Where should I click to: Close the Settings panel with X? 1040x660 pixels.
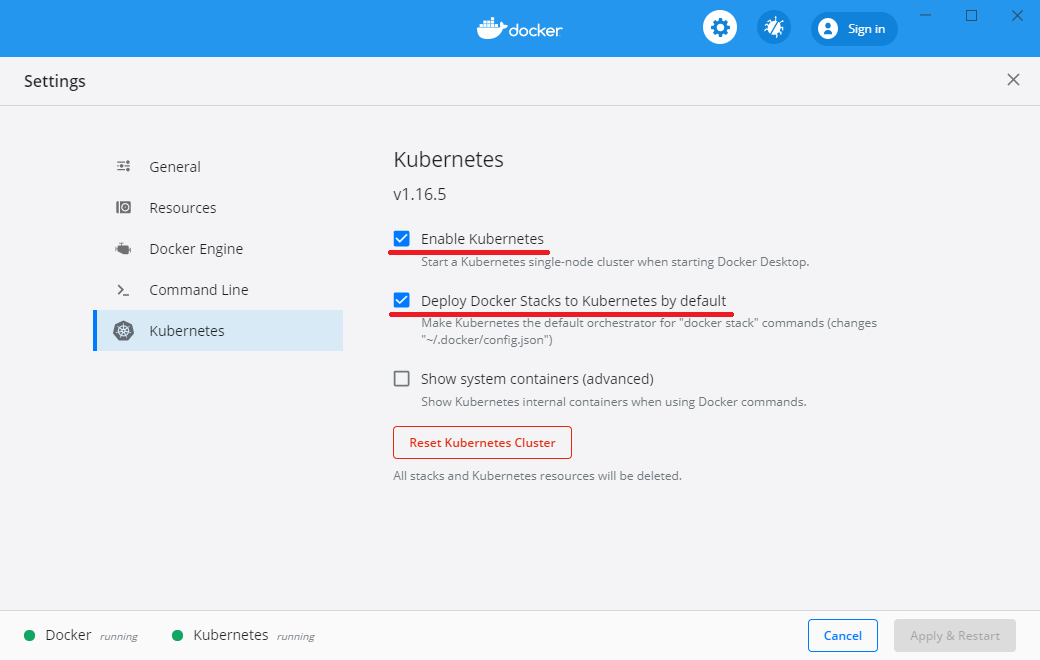[1013, 80]
